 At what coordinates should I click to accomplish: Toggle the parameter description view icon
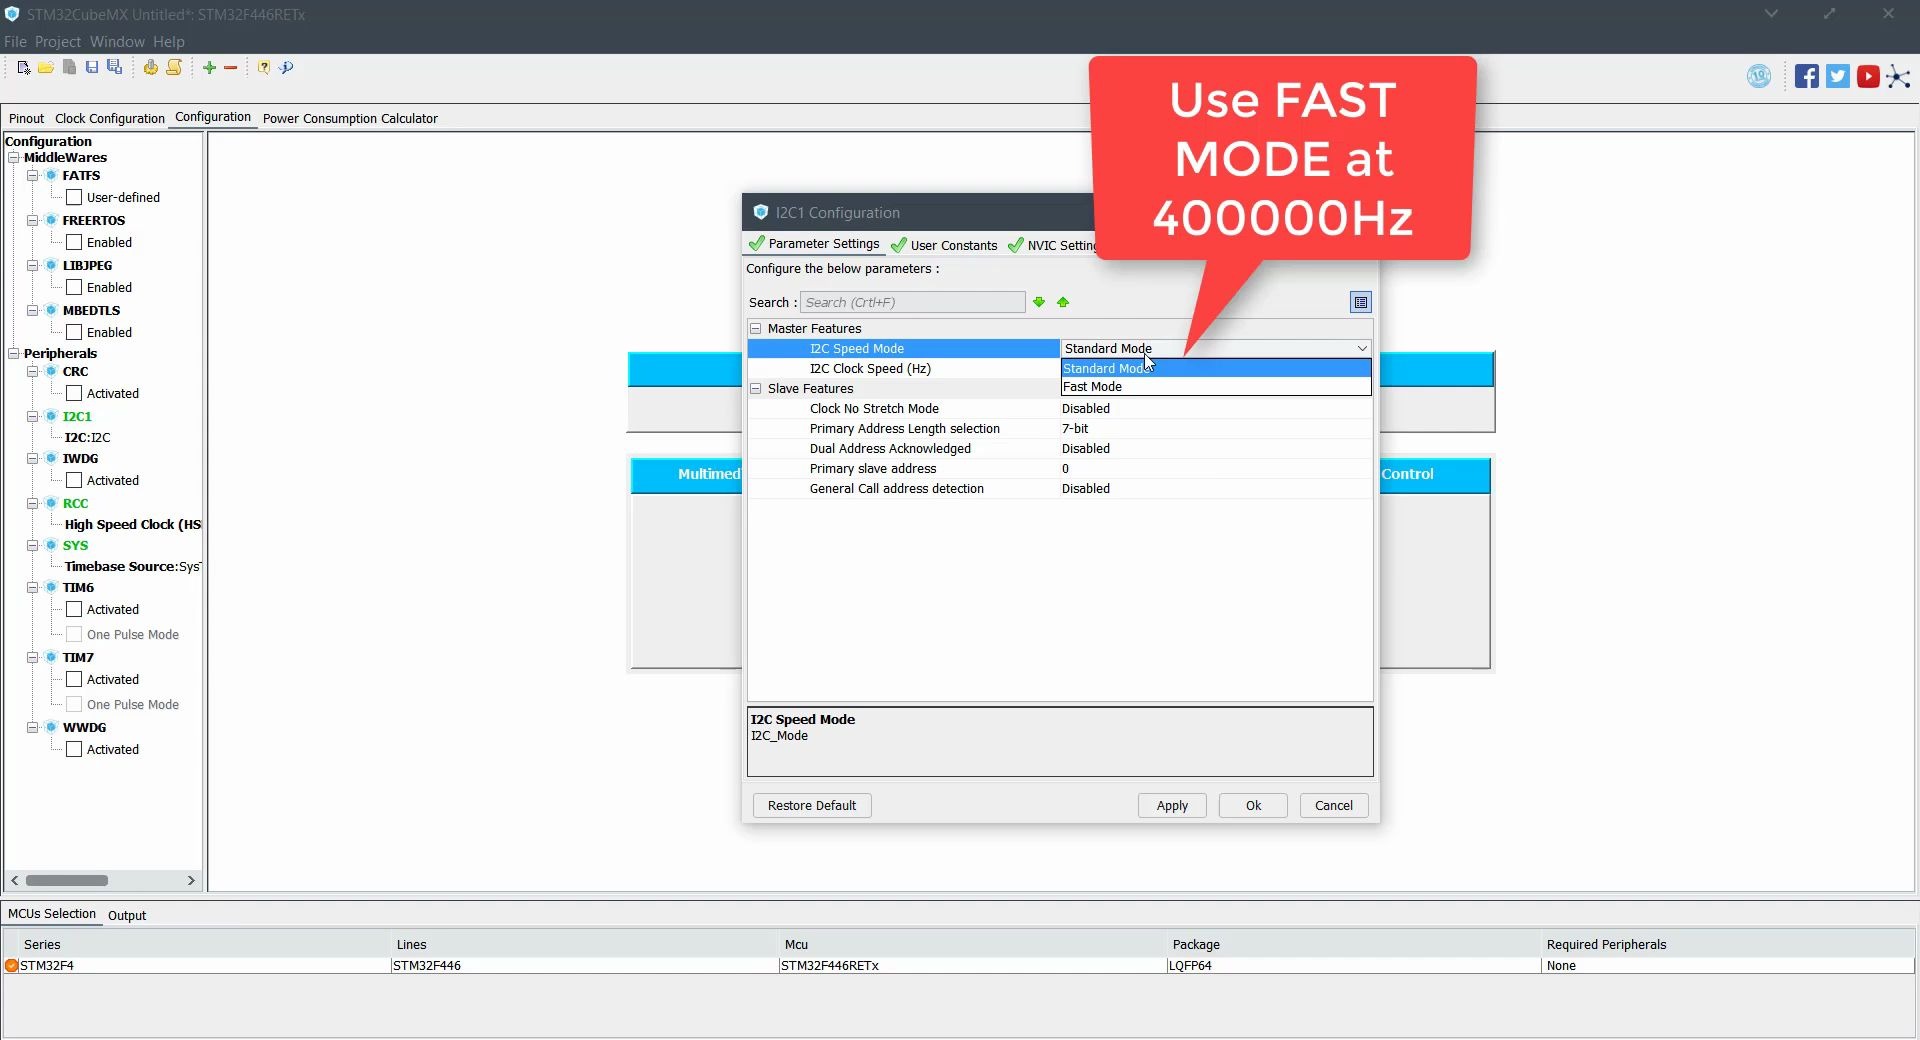pos(1360,302)
